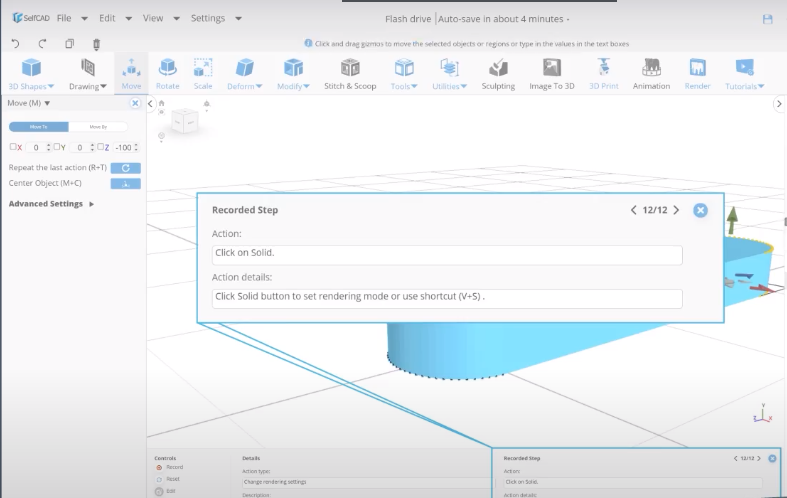Open the File menu
The height and width of the screenshot is (498, 787).
64,18
